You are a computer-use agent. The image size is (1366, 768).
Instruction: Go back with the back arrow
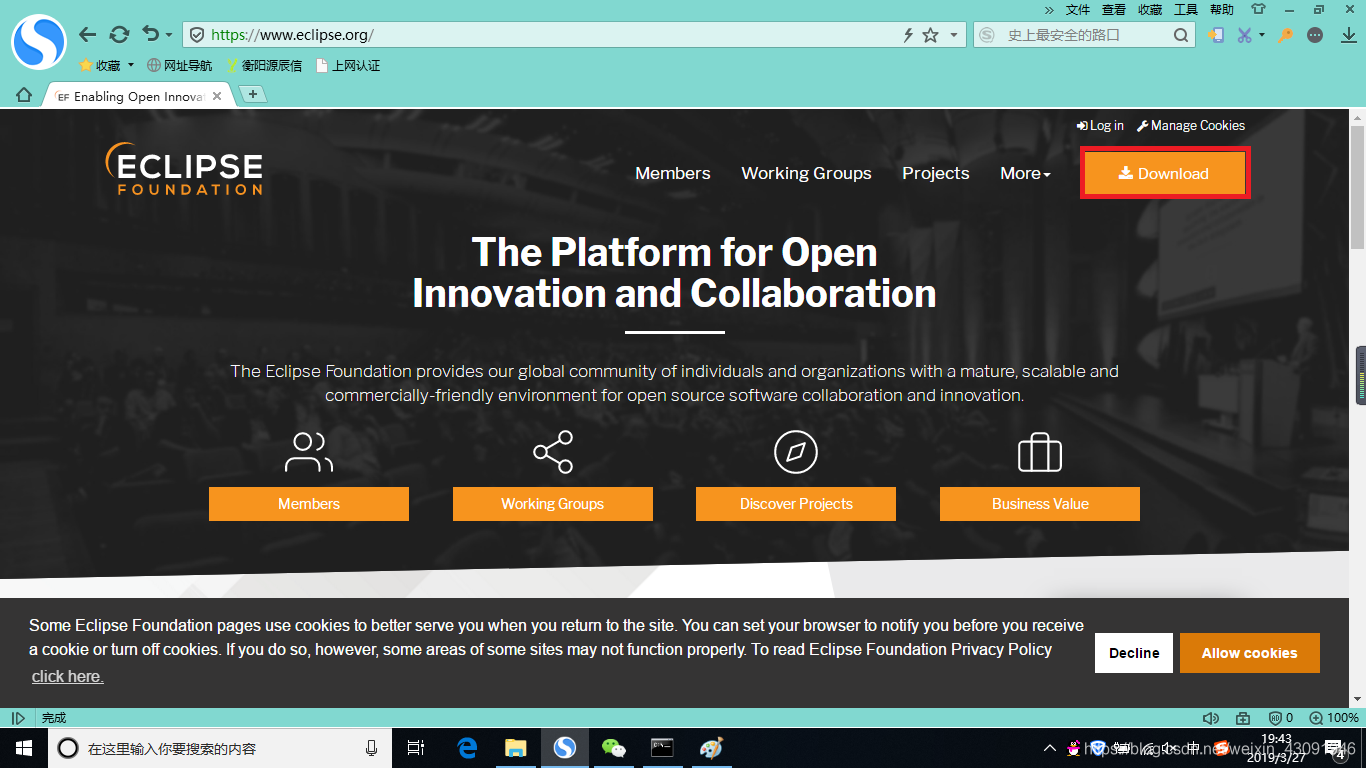[x=88, y=35]
